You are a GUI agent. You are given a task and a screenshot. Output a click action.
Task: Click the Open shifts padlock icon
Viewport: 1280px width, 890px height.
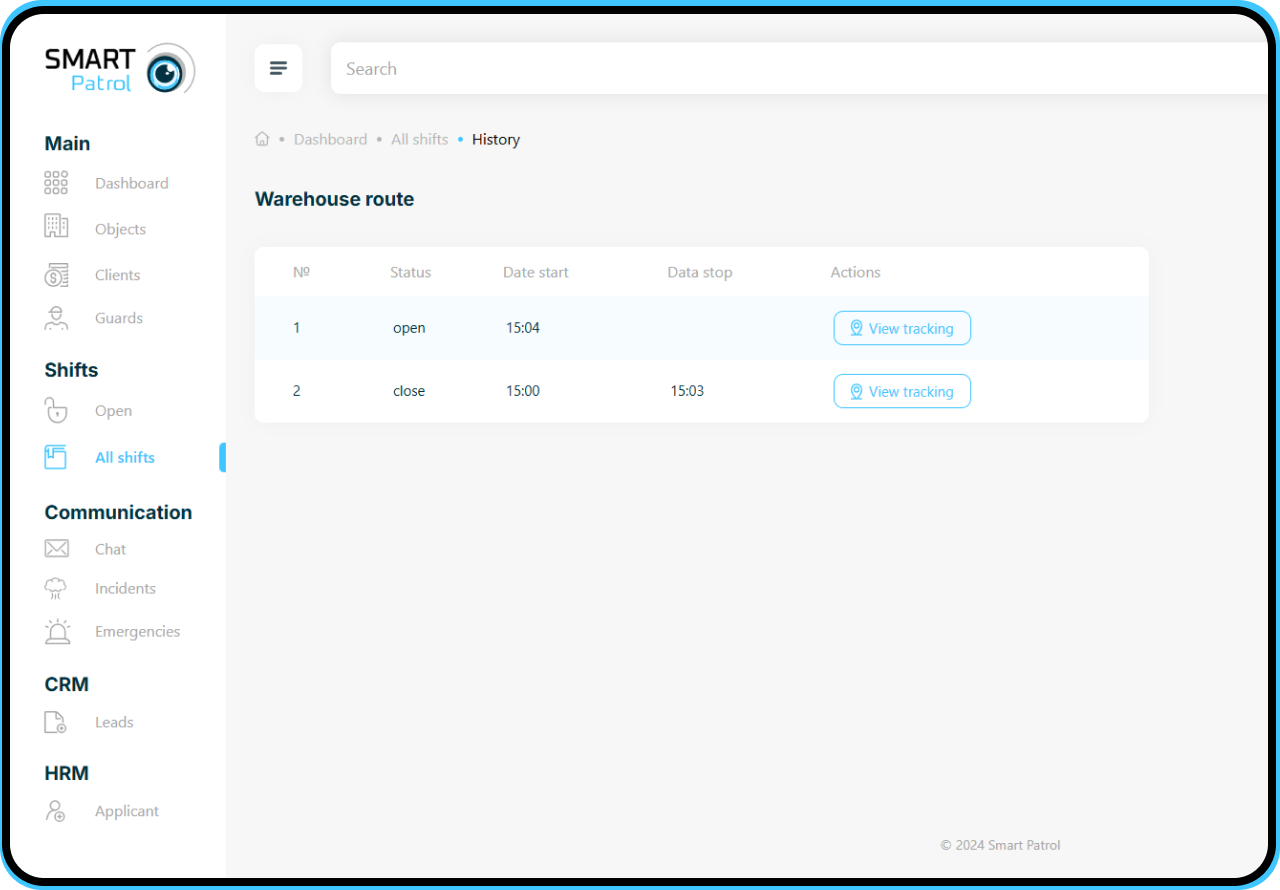(x=56, y=411)
